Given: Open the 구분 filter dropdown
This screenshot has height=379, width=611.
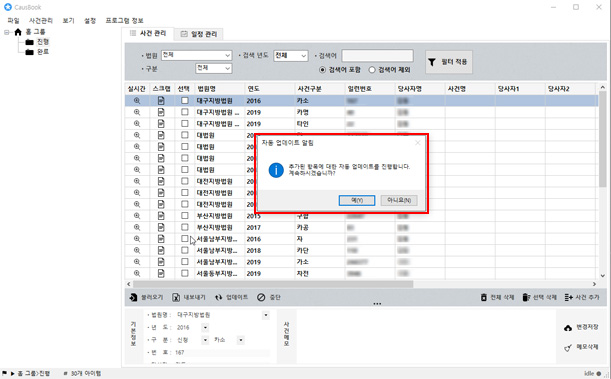Looking at the screenshot, I should coord(214,69).
